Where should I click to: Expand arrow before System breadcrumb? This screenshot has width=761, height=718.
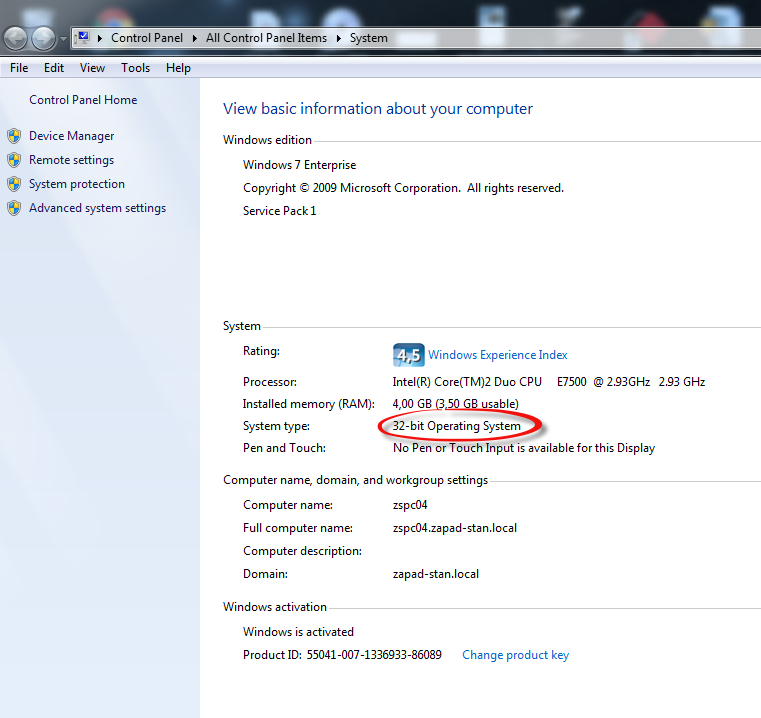tap(339, 38)
